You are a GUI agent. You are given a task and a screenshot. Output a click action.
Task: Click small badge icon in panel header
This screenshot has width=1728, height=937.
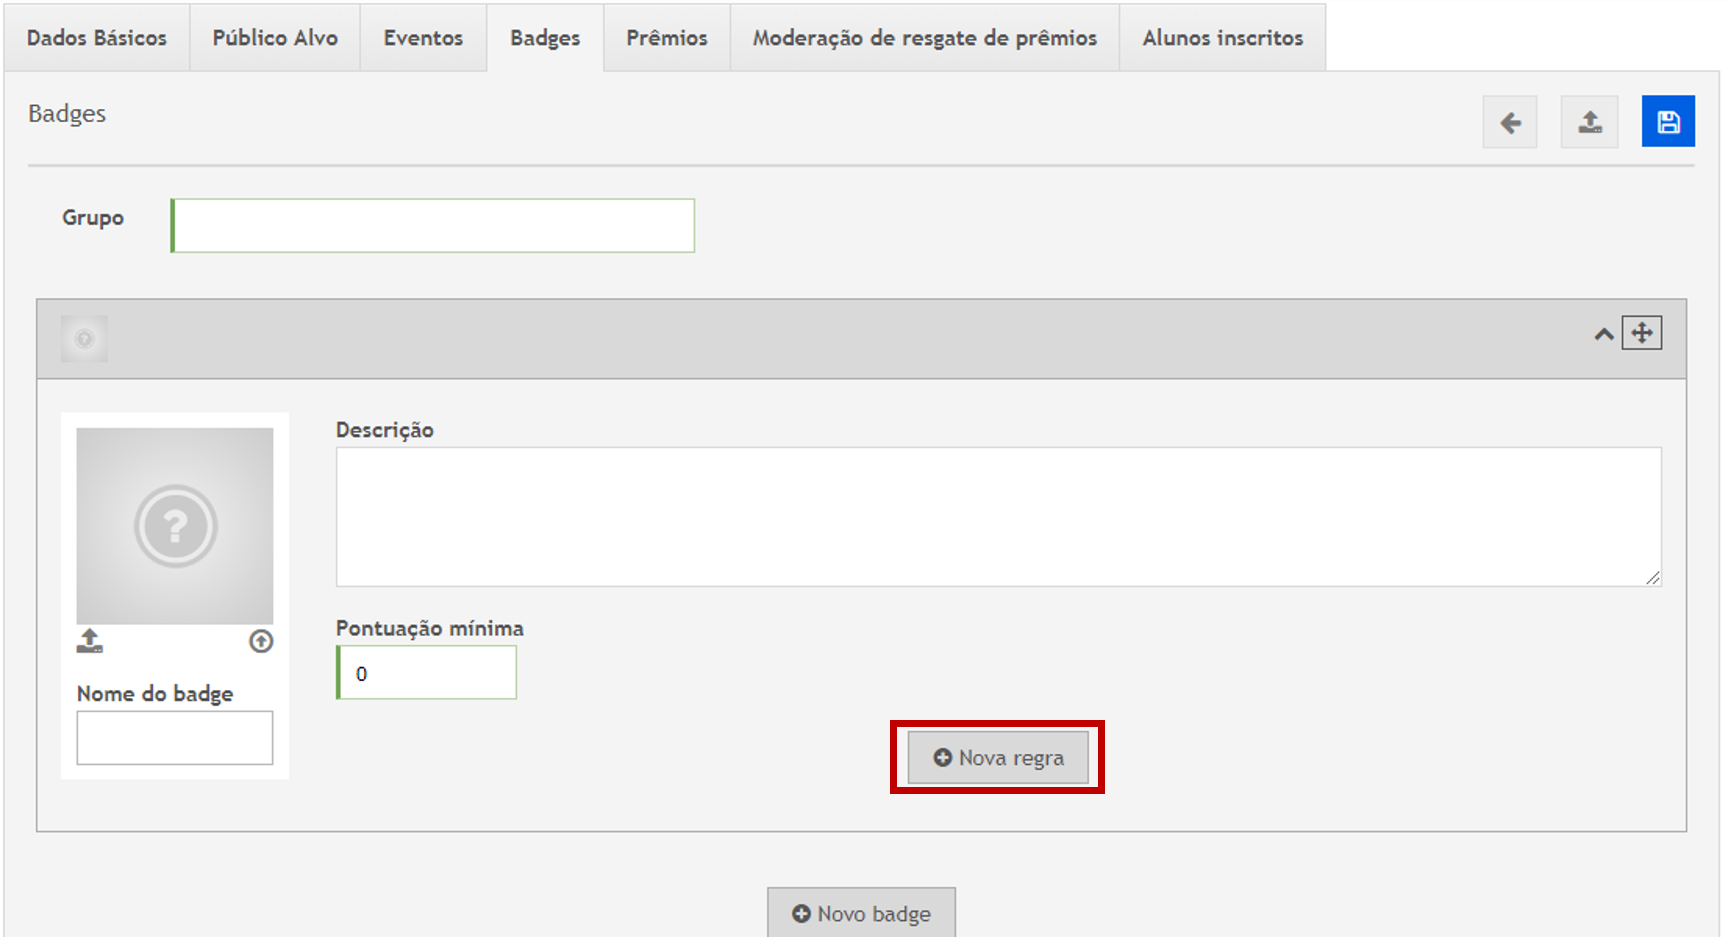point(84,339)
